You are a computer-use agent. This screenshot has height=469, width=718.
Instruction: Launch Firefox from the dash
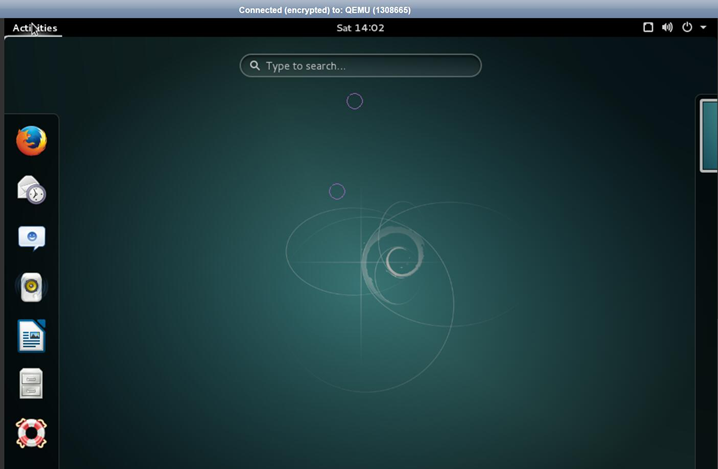coord(32,141)
